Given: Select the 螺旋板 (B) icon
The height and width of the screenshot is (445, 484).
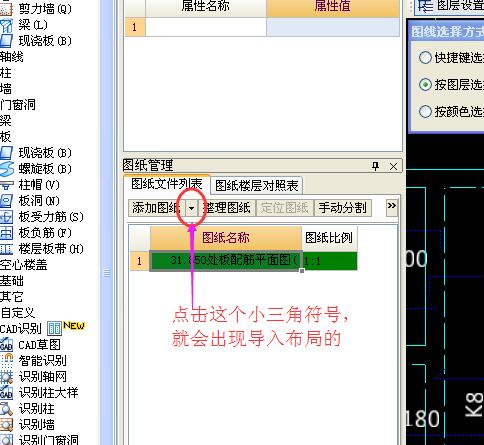Looking at the screenshot, I should coord(7,169).
